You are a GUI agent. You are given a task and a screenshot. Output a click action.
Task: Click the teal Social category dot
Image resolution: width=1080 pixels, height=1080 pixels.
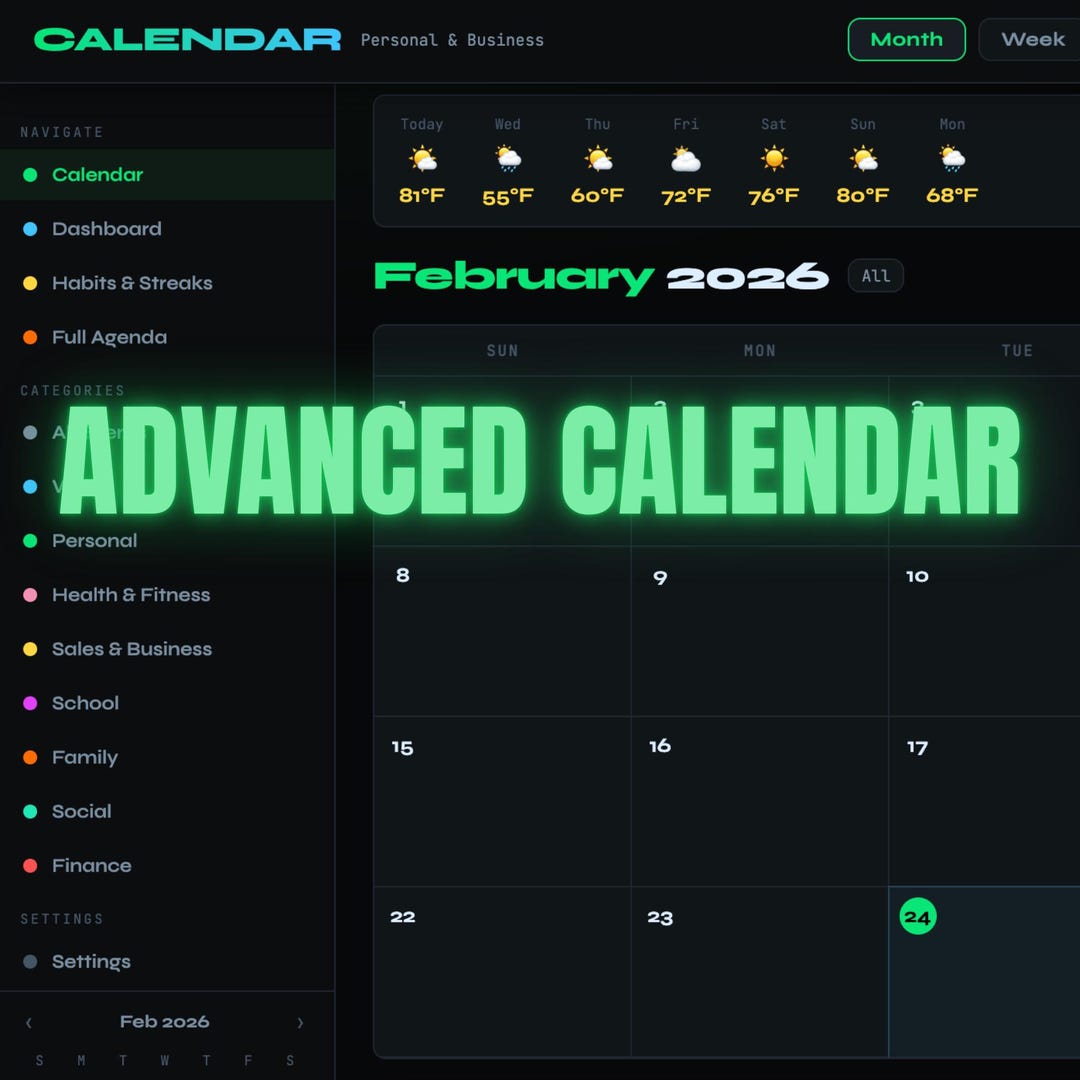[x=30, y=811]
